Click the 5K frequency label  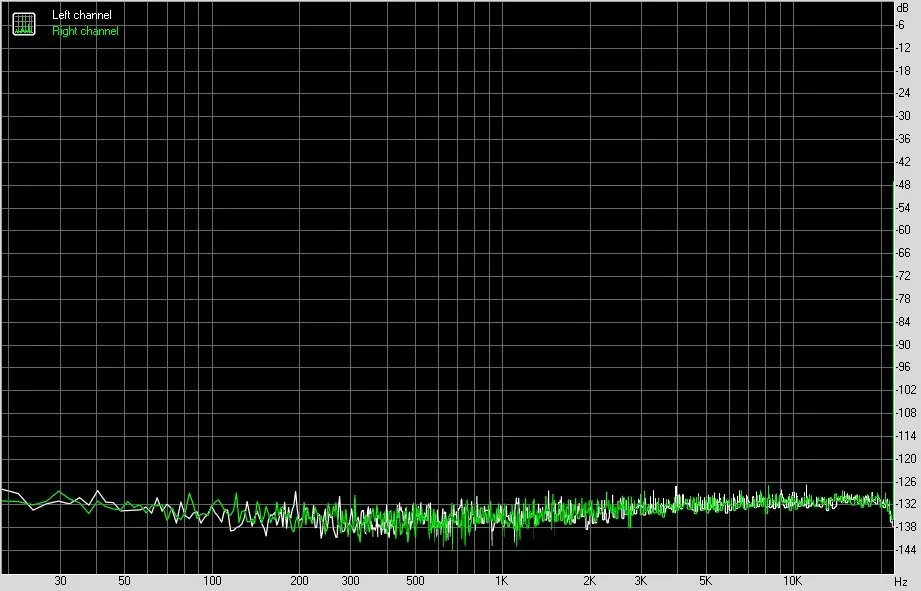point(705,580)
